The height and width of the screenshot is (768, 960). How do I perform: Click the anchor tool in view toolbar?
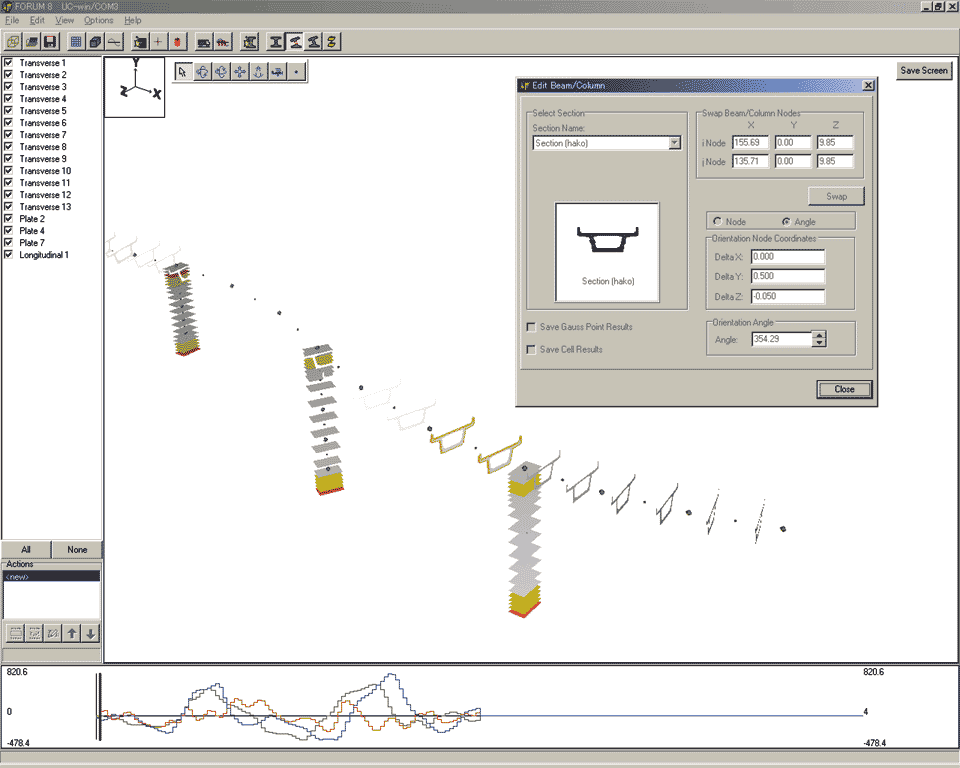tap(258, 72)
